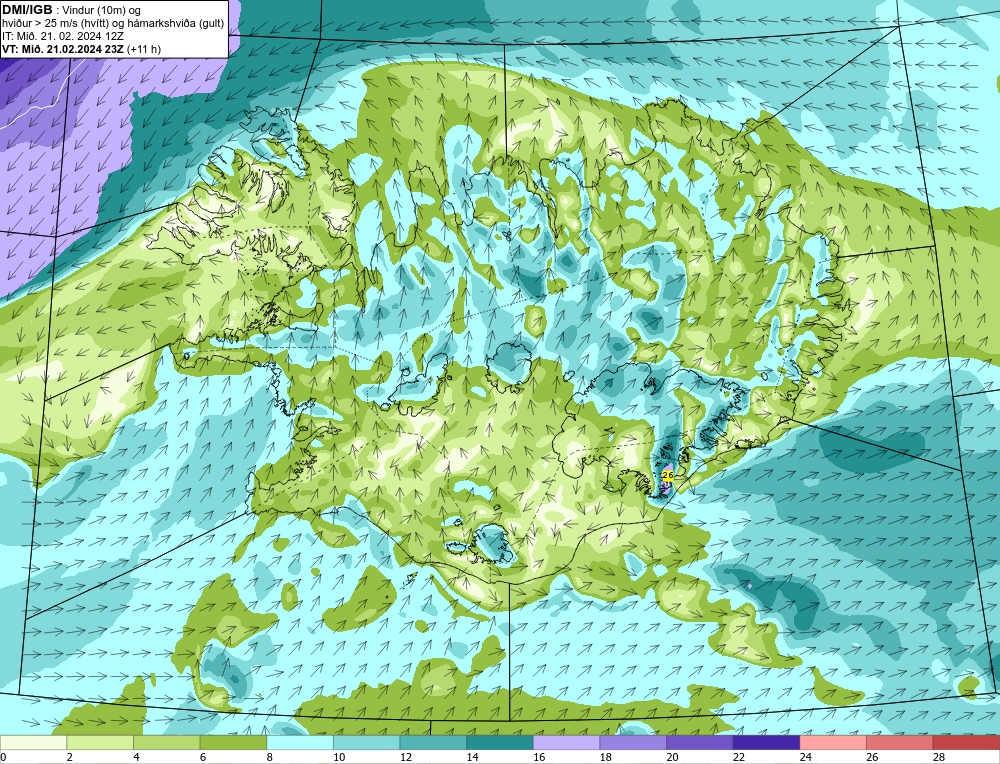Select the 2–4 m/s light green swatch
This screenshot has width=1000, height=764.
pos(100,742)
